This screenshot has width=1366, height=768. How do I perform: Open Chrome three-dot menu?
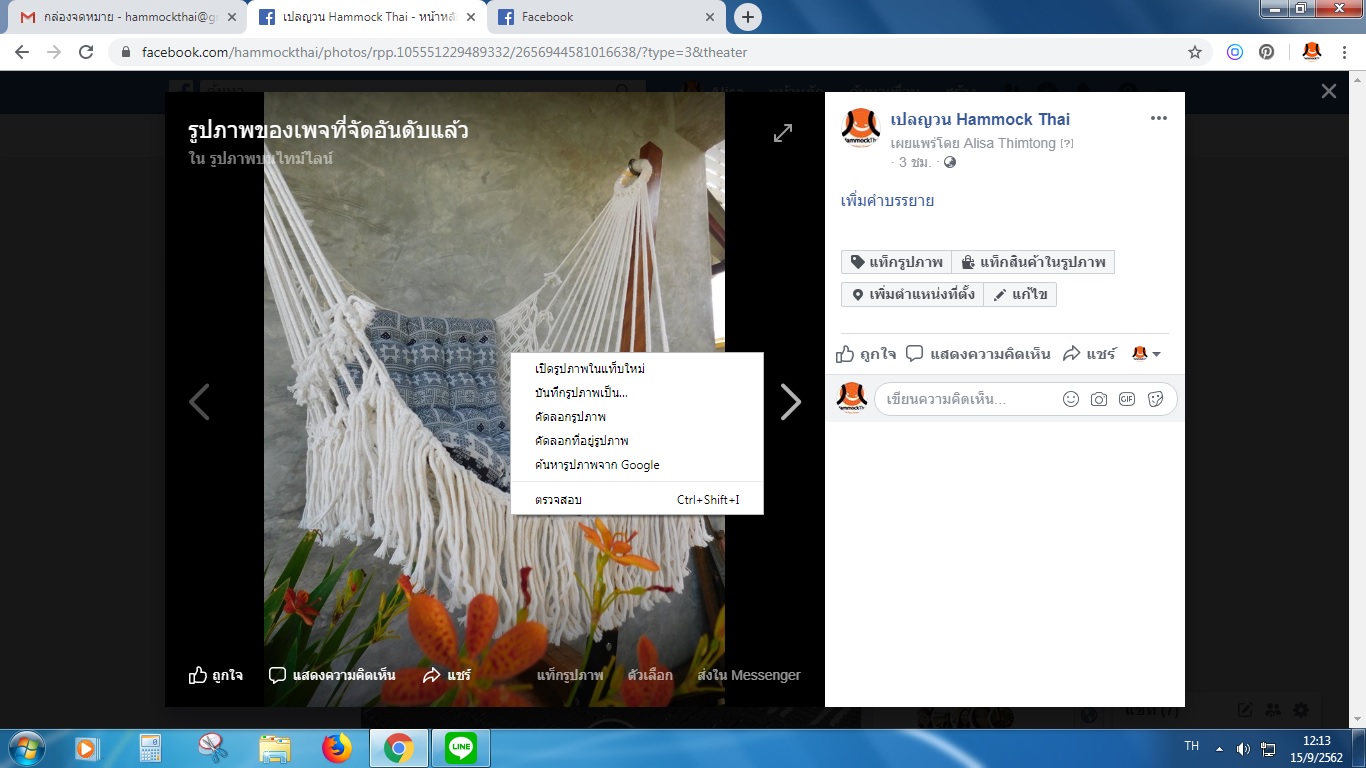click(x=1344, y=52)
